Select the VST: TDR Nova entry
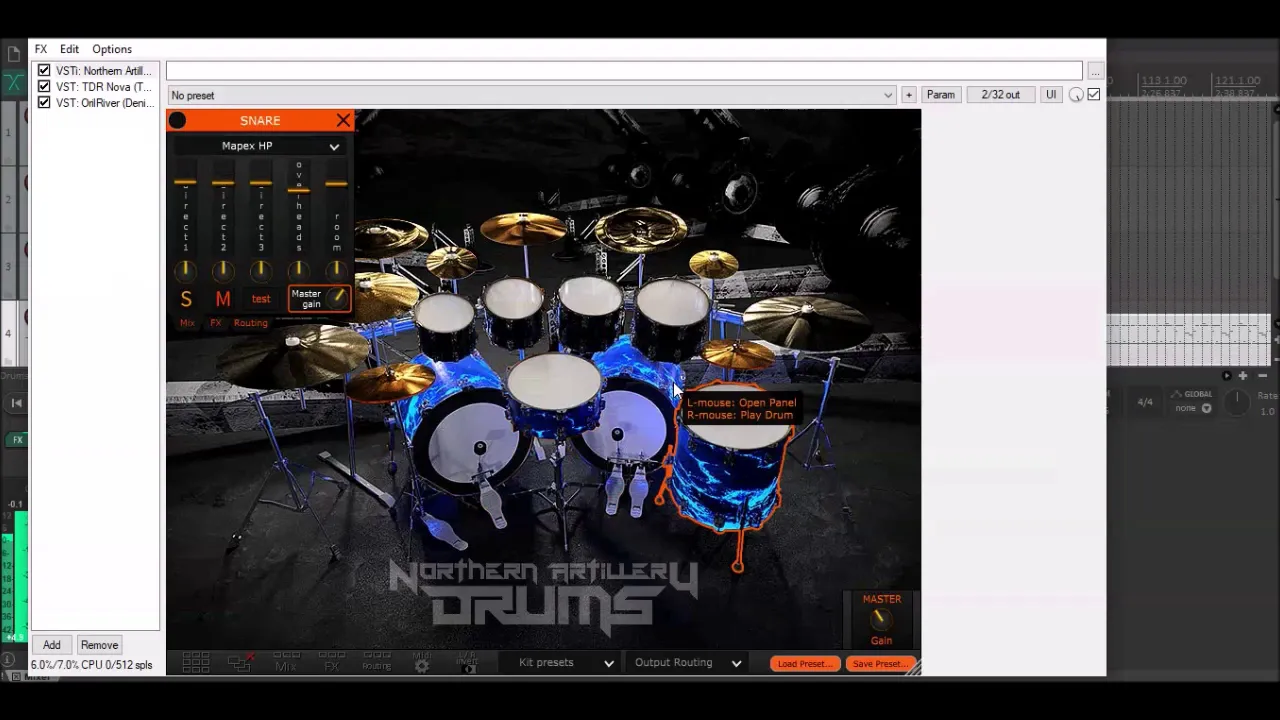 pyautogui.click(x=103, y=87)
